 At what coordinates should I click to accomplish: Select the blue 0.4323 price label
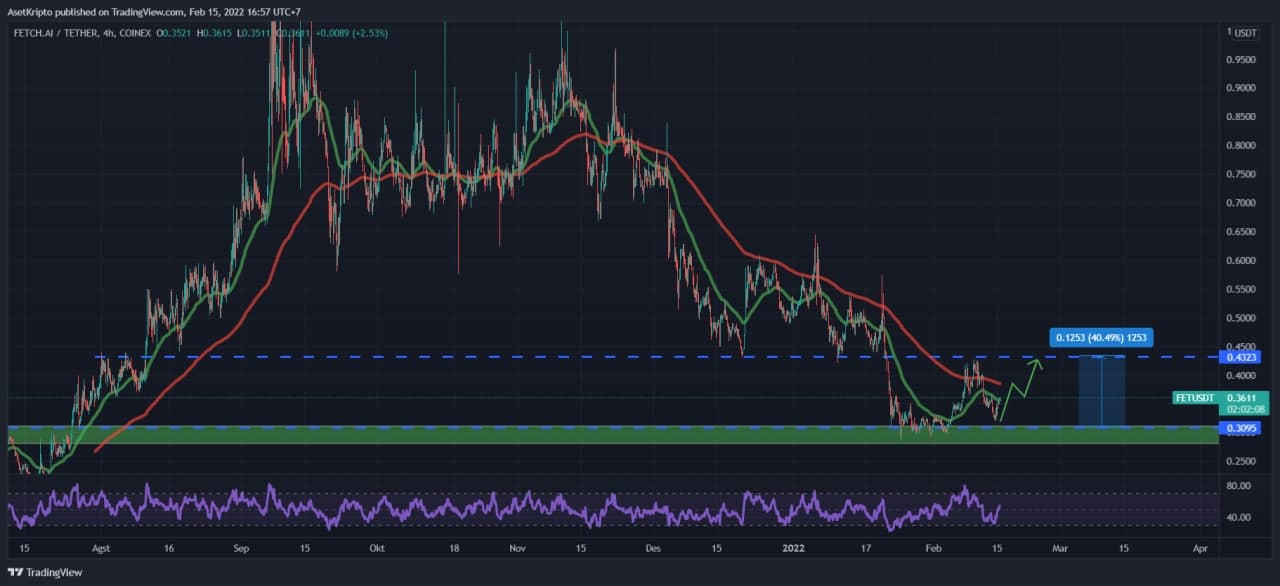pyautogui.click(x=1240, y=357)
